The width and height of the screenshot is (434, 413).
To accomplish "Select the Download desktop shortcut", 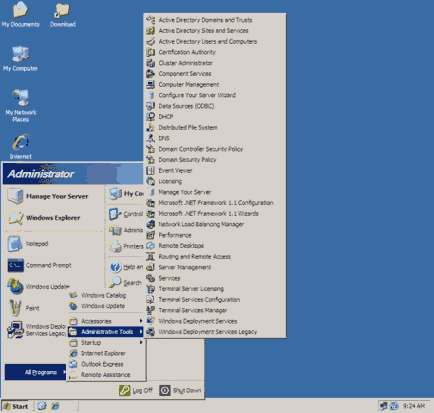I will [63, 15].
